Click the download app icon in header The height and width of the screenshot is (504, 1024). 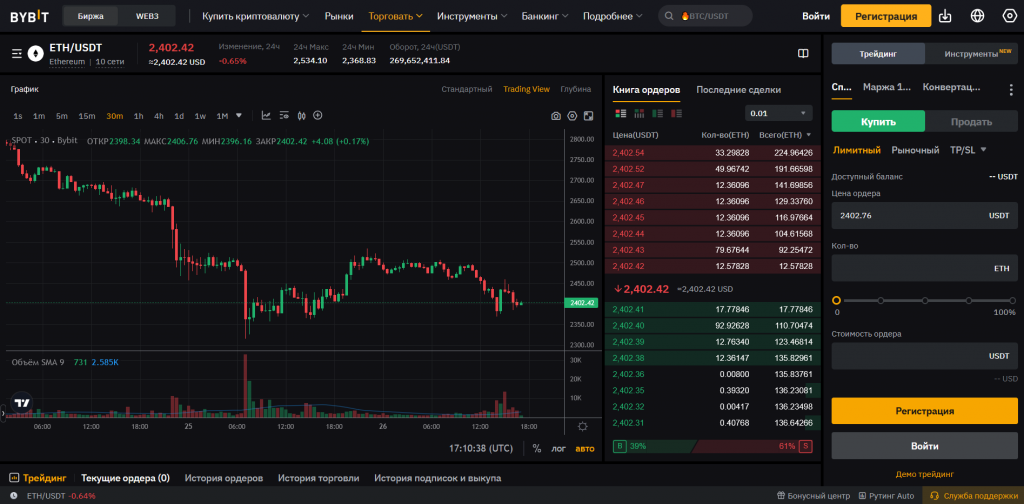[x=945, y=16]
